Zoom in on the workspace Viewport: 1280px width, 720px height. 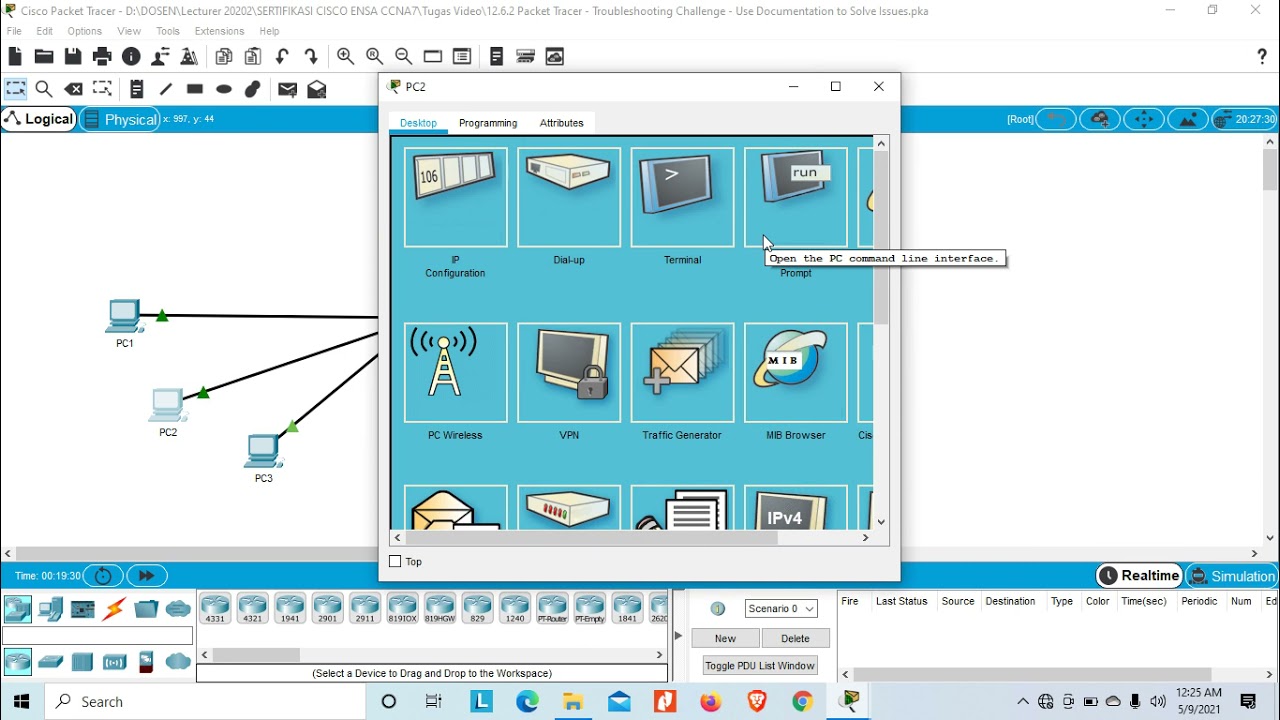click(x=346, y=57)
